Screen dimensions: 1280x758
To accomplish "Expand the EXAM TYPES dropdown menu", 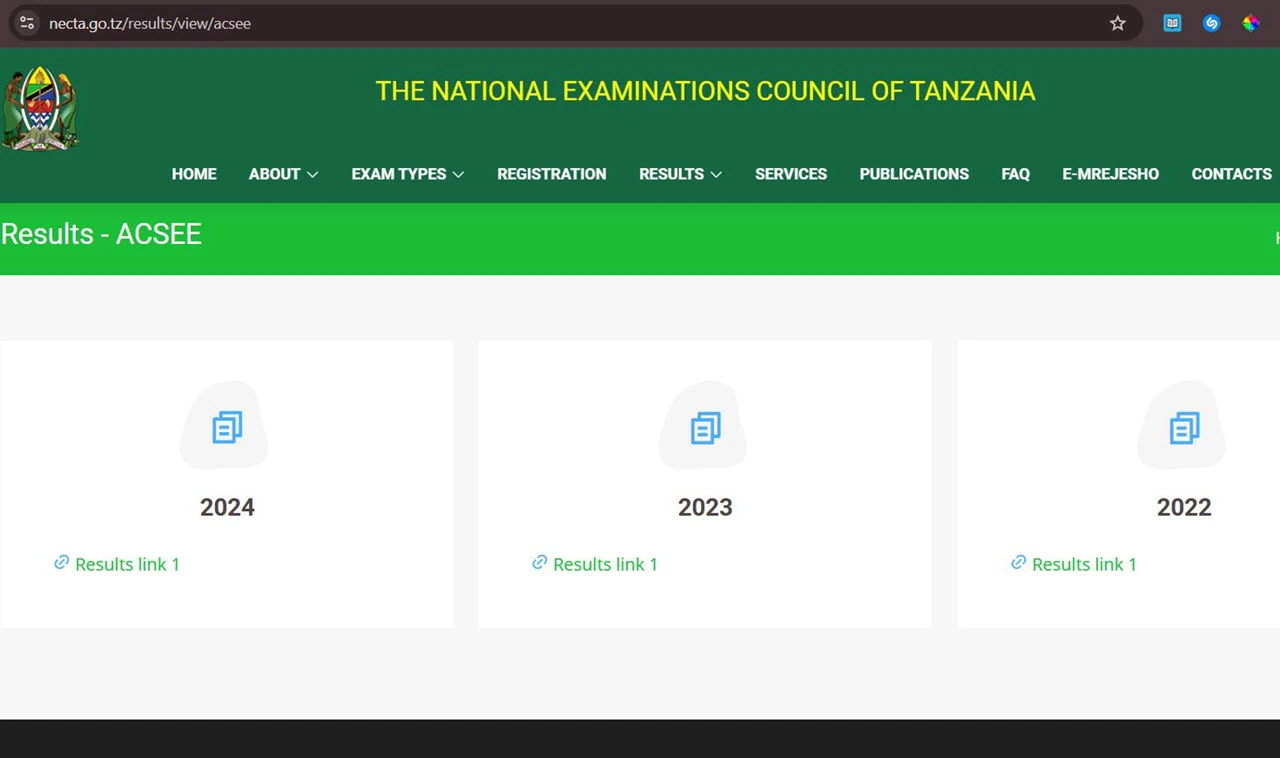I will click(408, 174).
